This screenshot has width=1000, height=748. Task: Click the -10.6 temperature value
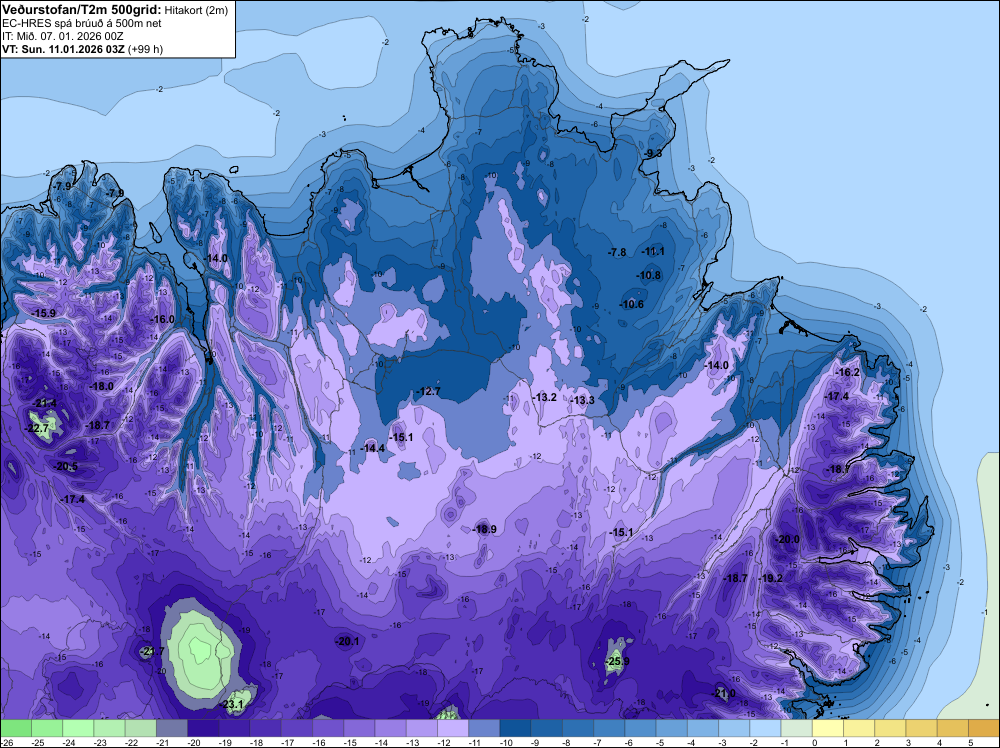[x=632, y=304]
